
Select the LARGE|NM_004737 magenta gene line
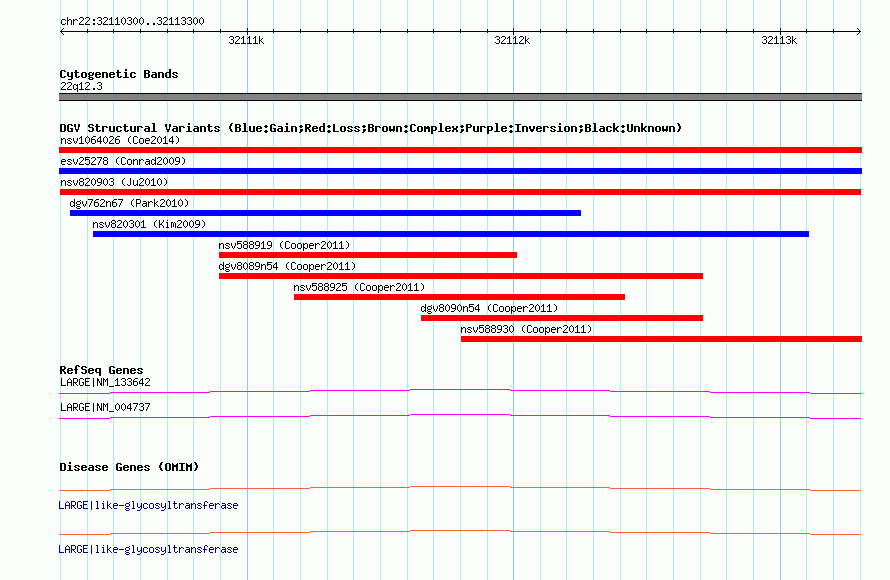pyautogui.click(x=460, y=417)
